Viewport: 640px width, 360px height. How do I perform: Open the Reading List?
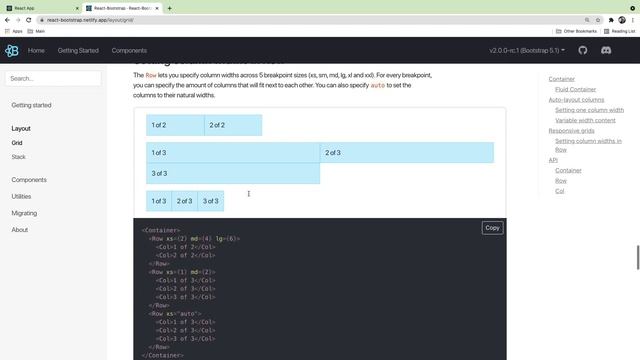point(619,31)
